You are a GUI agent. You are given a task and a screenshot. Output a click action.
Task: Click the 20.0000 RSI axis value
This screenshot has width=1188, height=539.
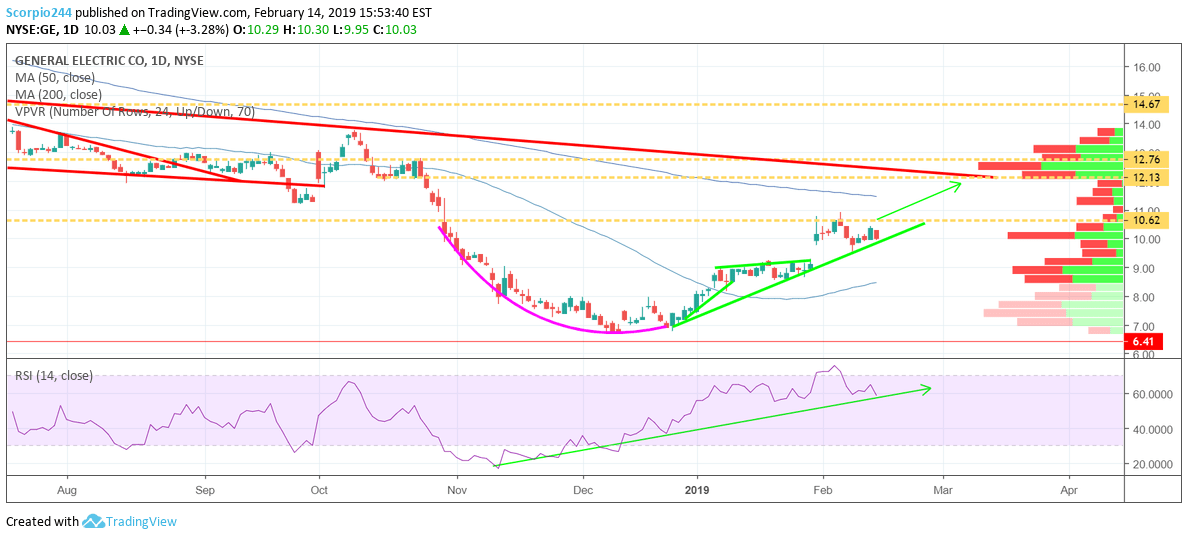point(1154,464)
